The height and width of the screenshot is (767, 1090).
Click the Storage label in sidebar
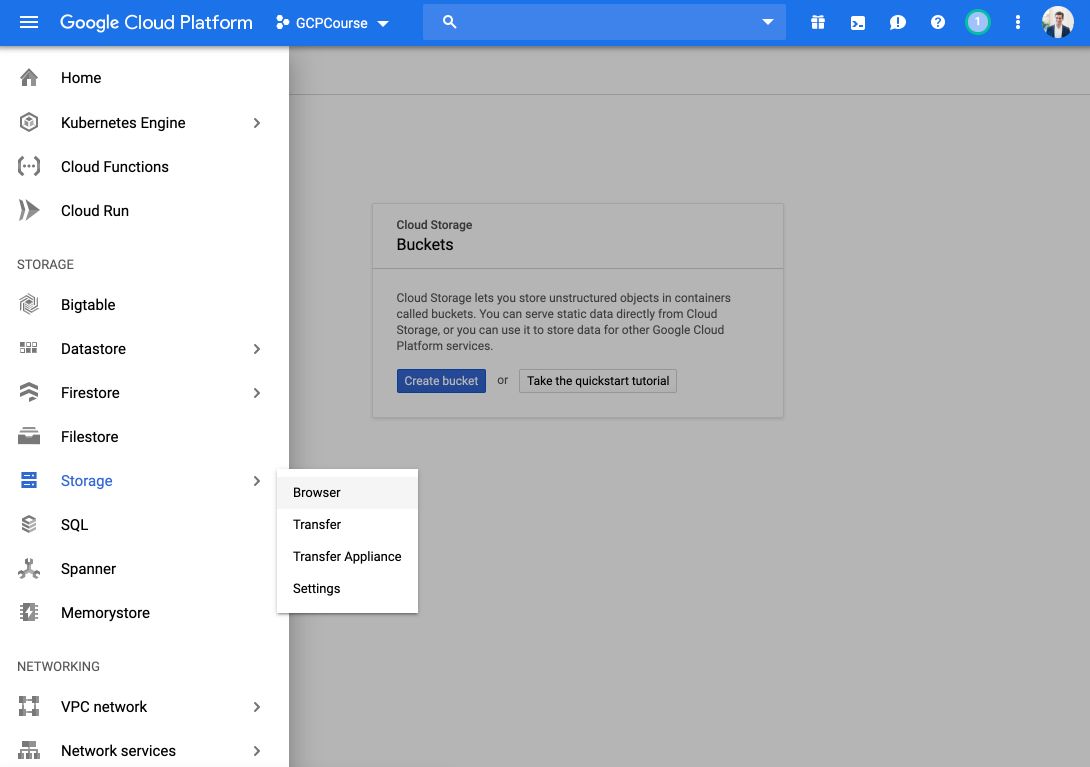pos(86,481)
